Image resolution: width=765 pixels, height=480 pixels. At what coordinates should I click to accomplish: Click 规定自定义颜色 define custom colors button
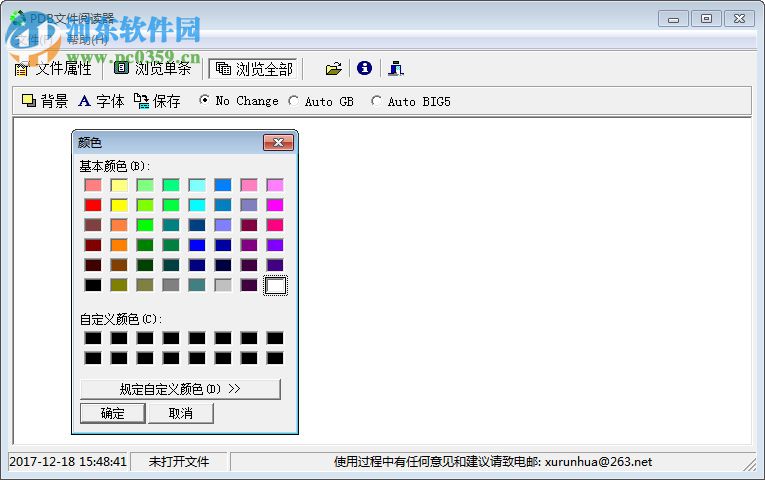pyautogui.click(x=180, y=389)
